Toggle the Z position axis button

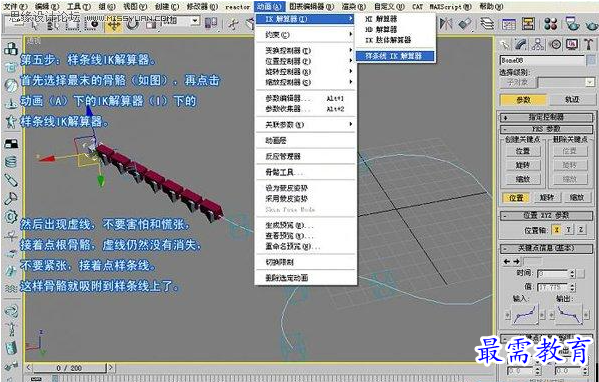581,230
